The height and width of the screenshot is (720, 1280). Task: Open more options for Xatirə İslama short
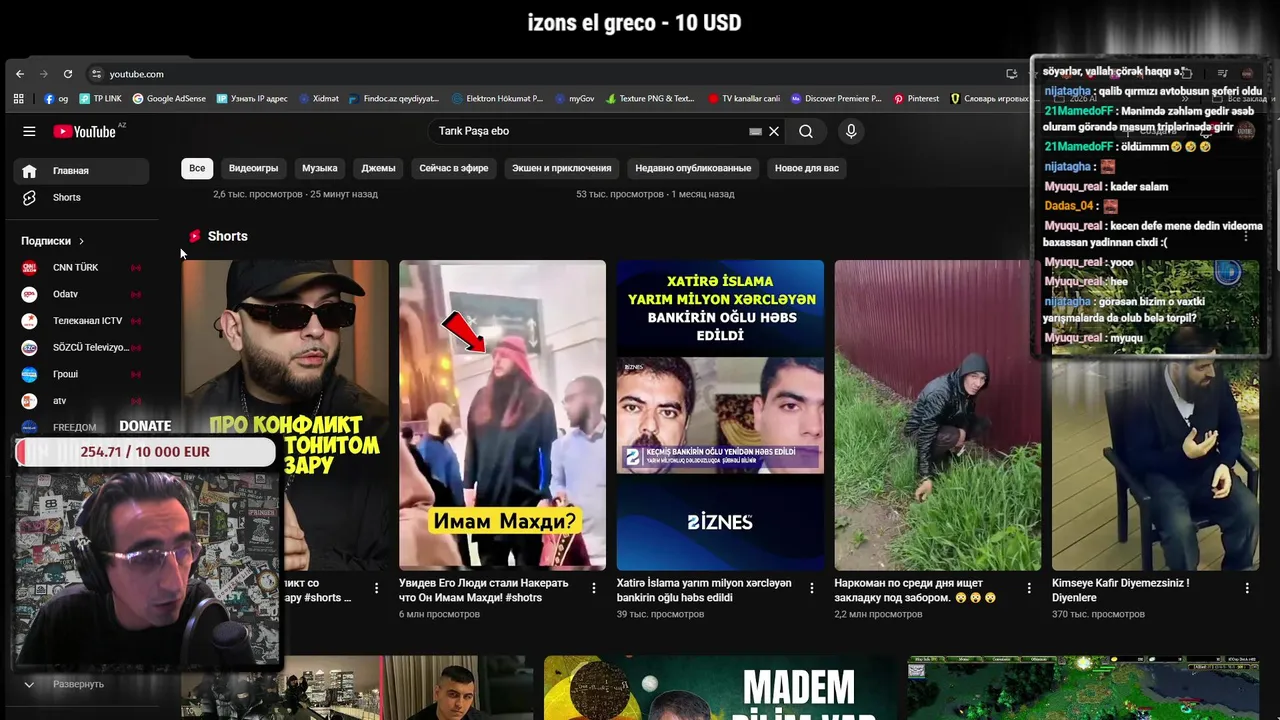click(812, 588)
